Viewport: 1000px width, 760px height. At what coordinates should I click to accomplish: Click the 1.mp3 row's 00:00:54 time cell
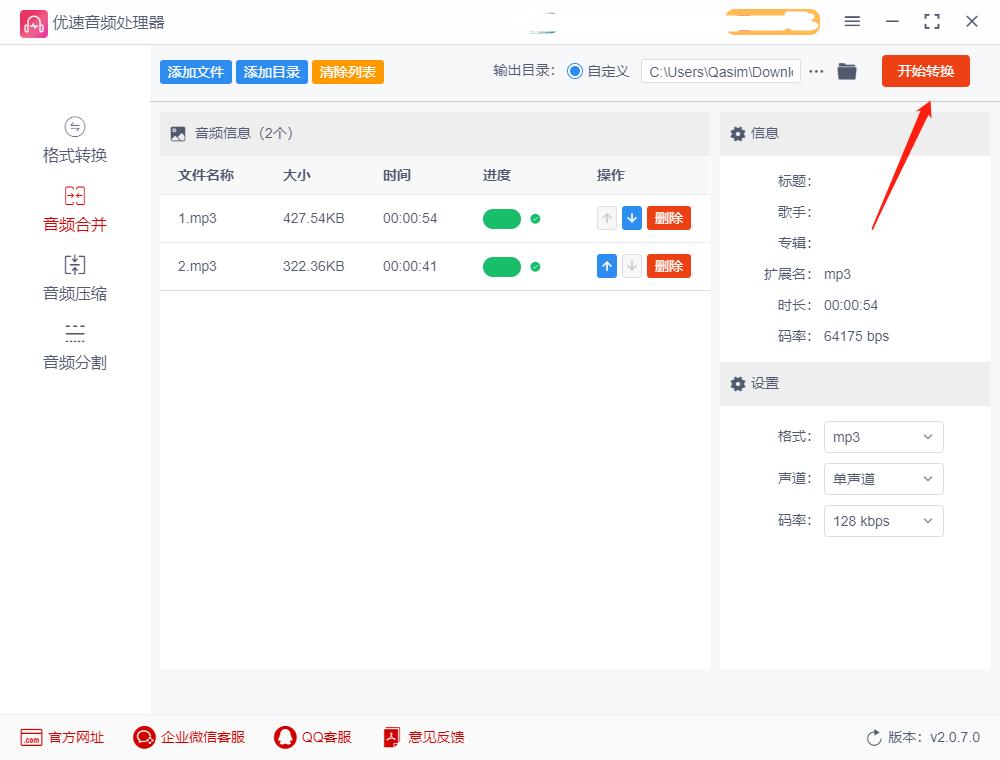pos(410,218)
